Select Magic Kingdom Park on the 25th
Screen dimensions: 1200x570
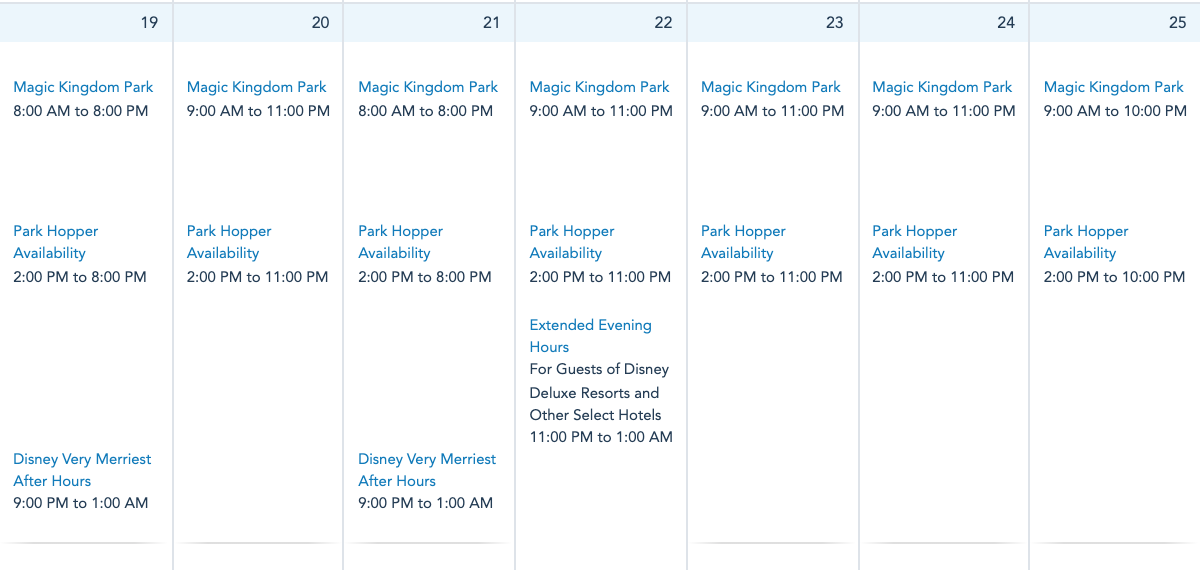1114,88
